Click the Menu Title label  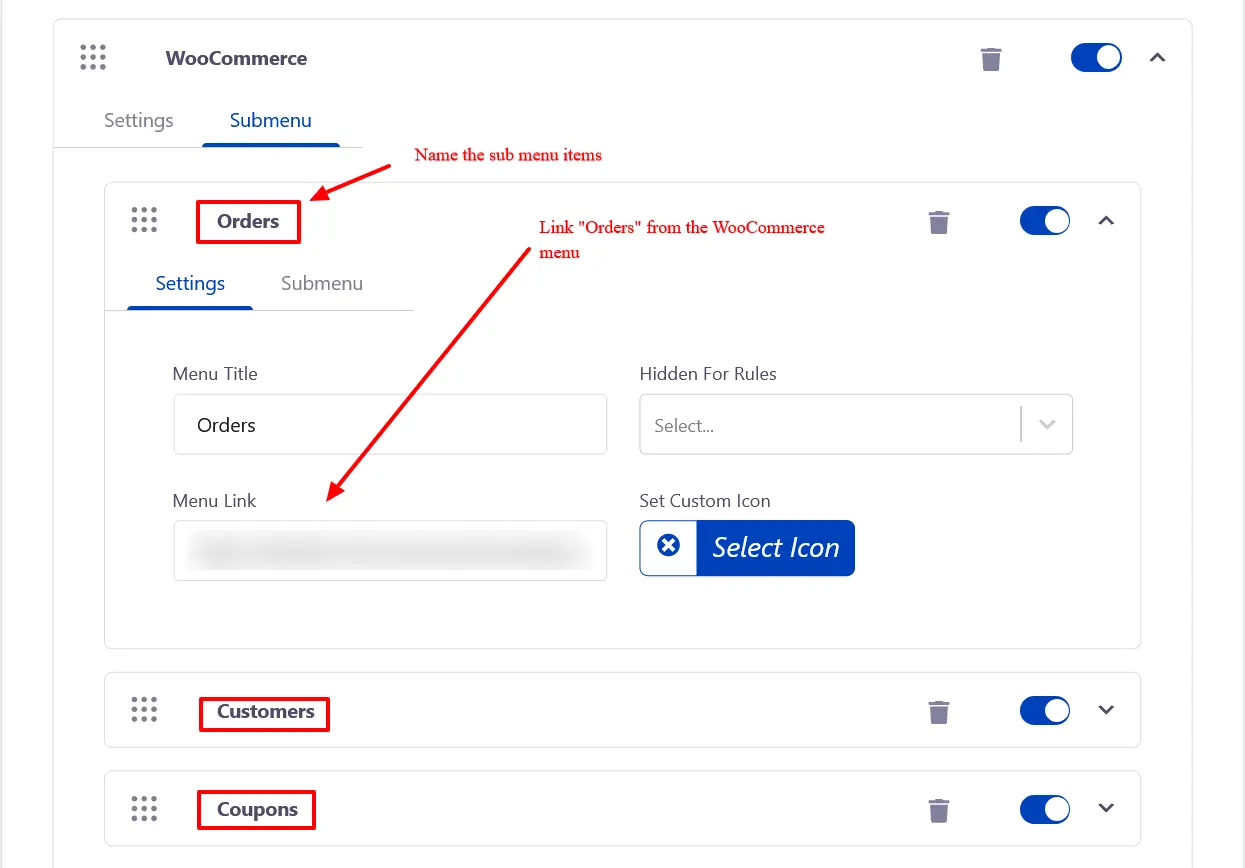[215, 374]
